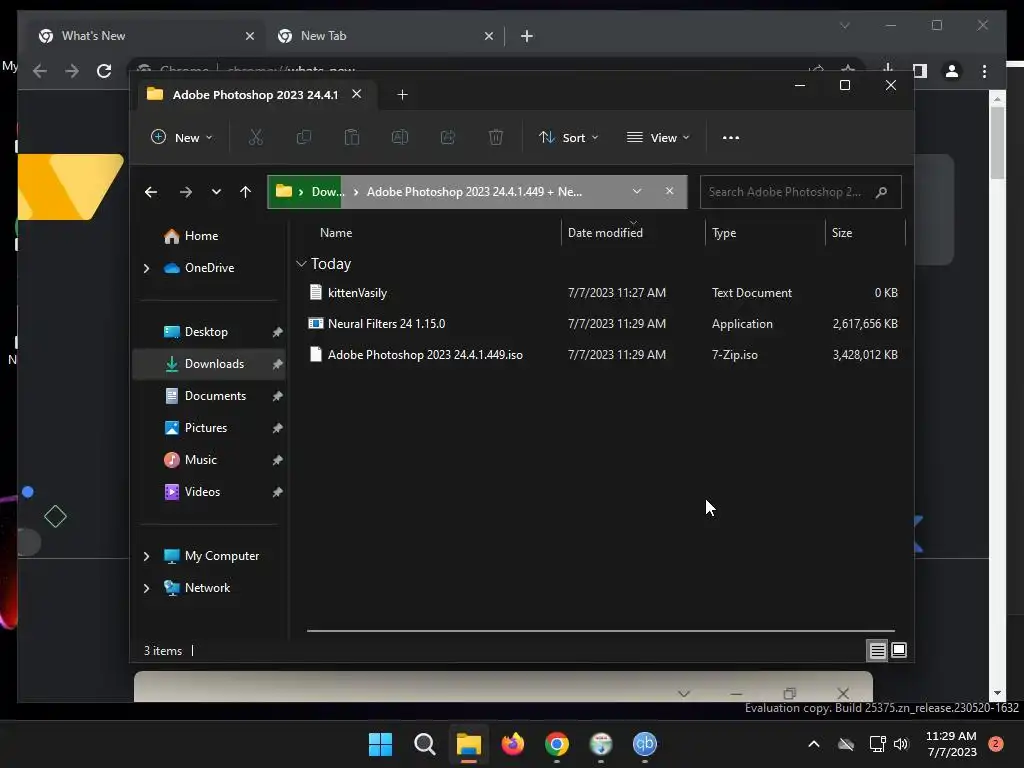The image size is (1024, 768).
Task: Open Google Chrome from the taskbar
Action: [556, 744]
